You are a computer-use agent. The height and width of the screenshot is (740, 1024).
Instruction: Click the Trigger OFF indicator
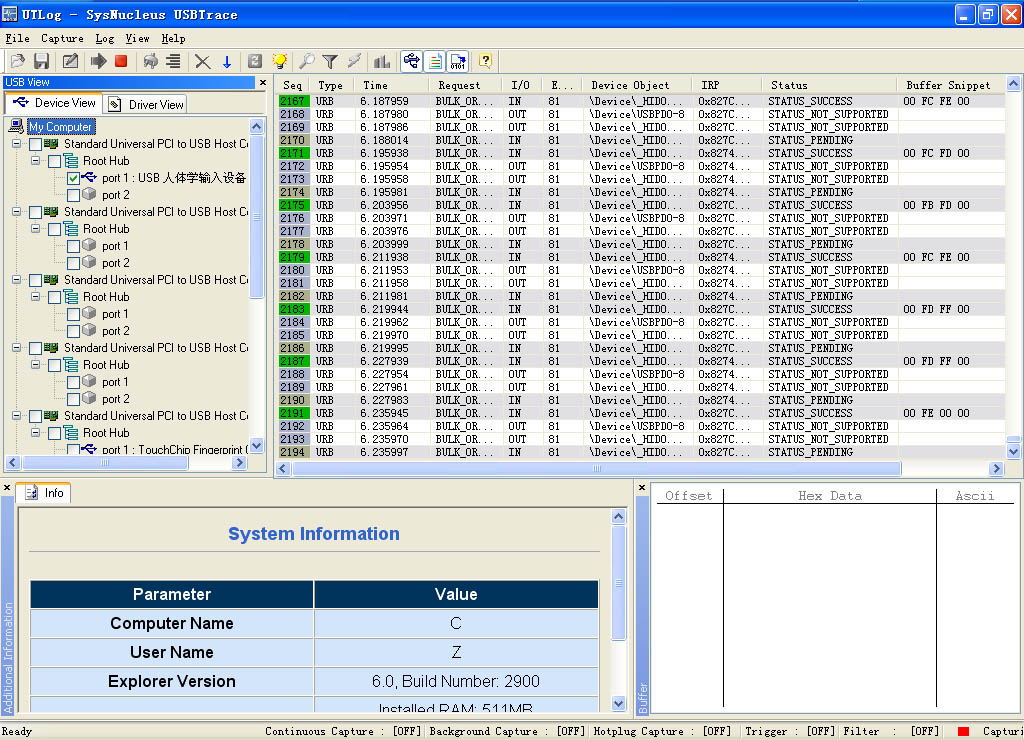click(x=820, y=731)
